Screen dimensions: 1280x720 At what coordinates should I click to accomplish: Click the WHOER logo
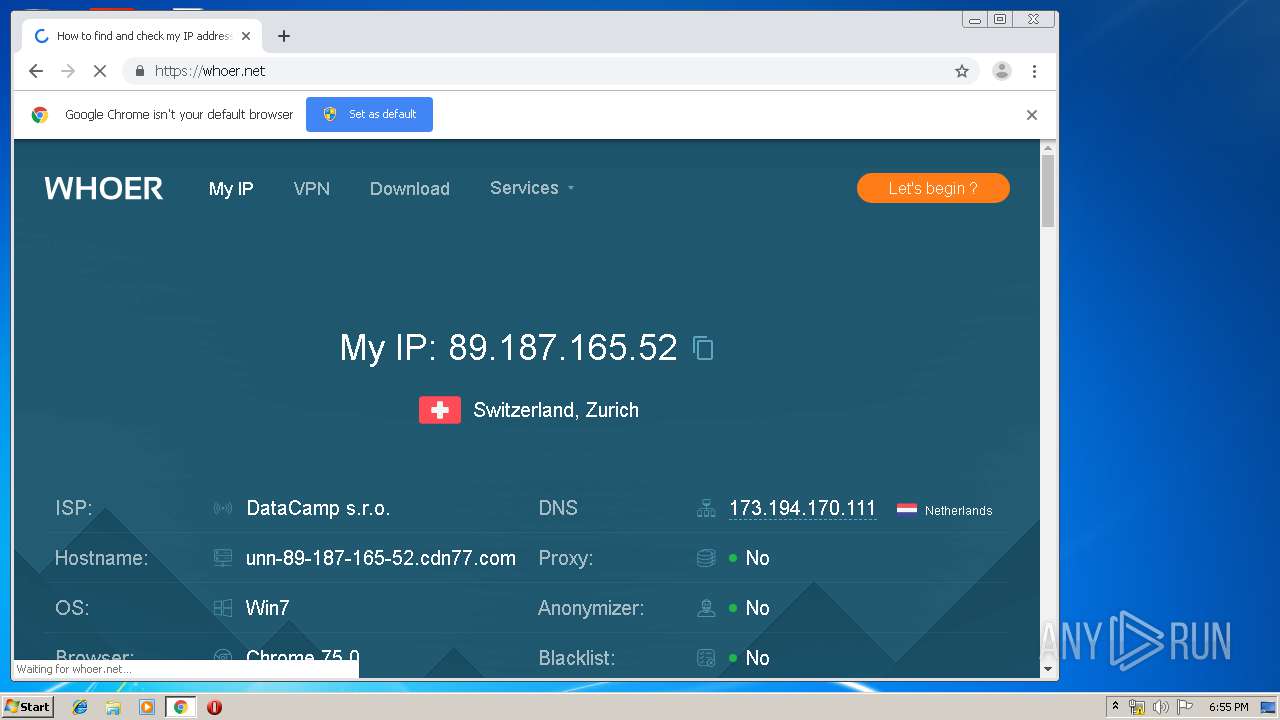[104, 188]
